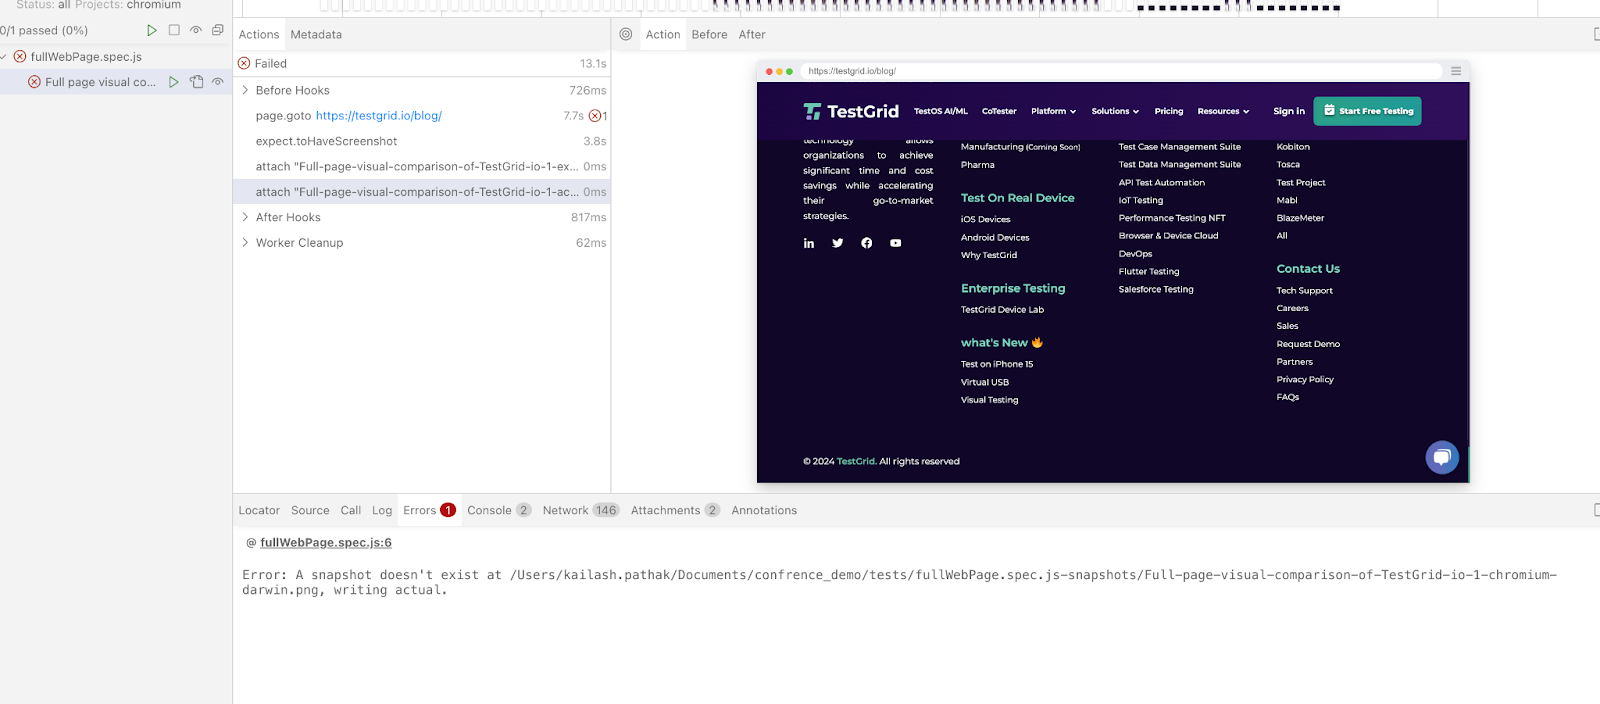Click the Test on iPhone 15 footer link
This screenshot has height=704, width=1600.
tap(997, 364)
